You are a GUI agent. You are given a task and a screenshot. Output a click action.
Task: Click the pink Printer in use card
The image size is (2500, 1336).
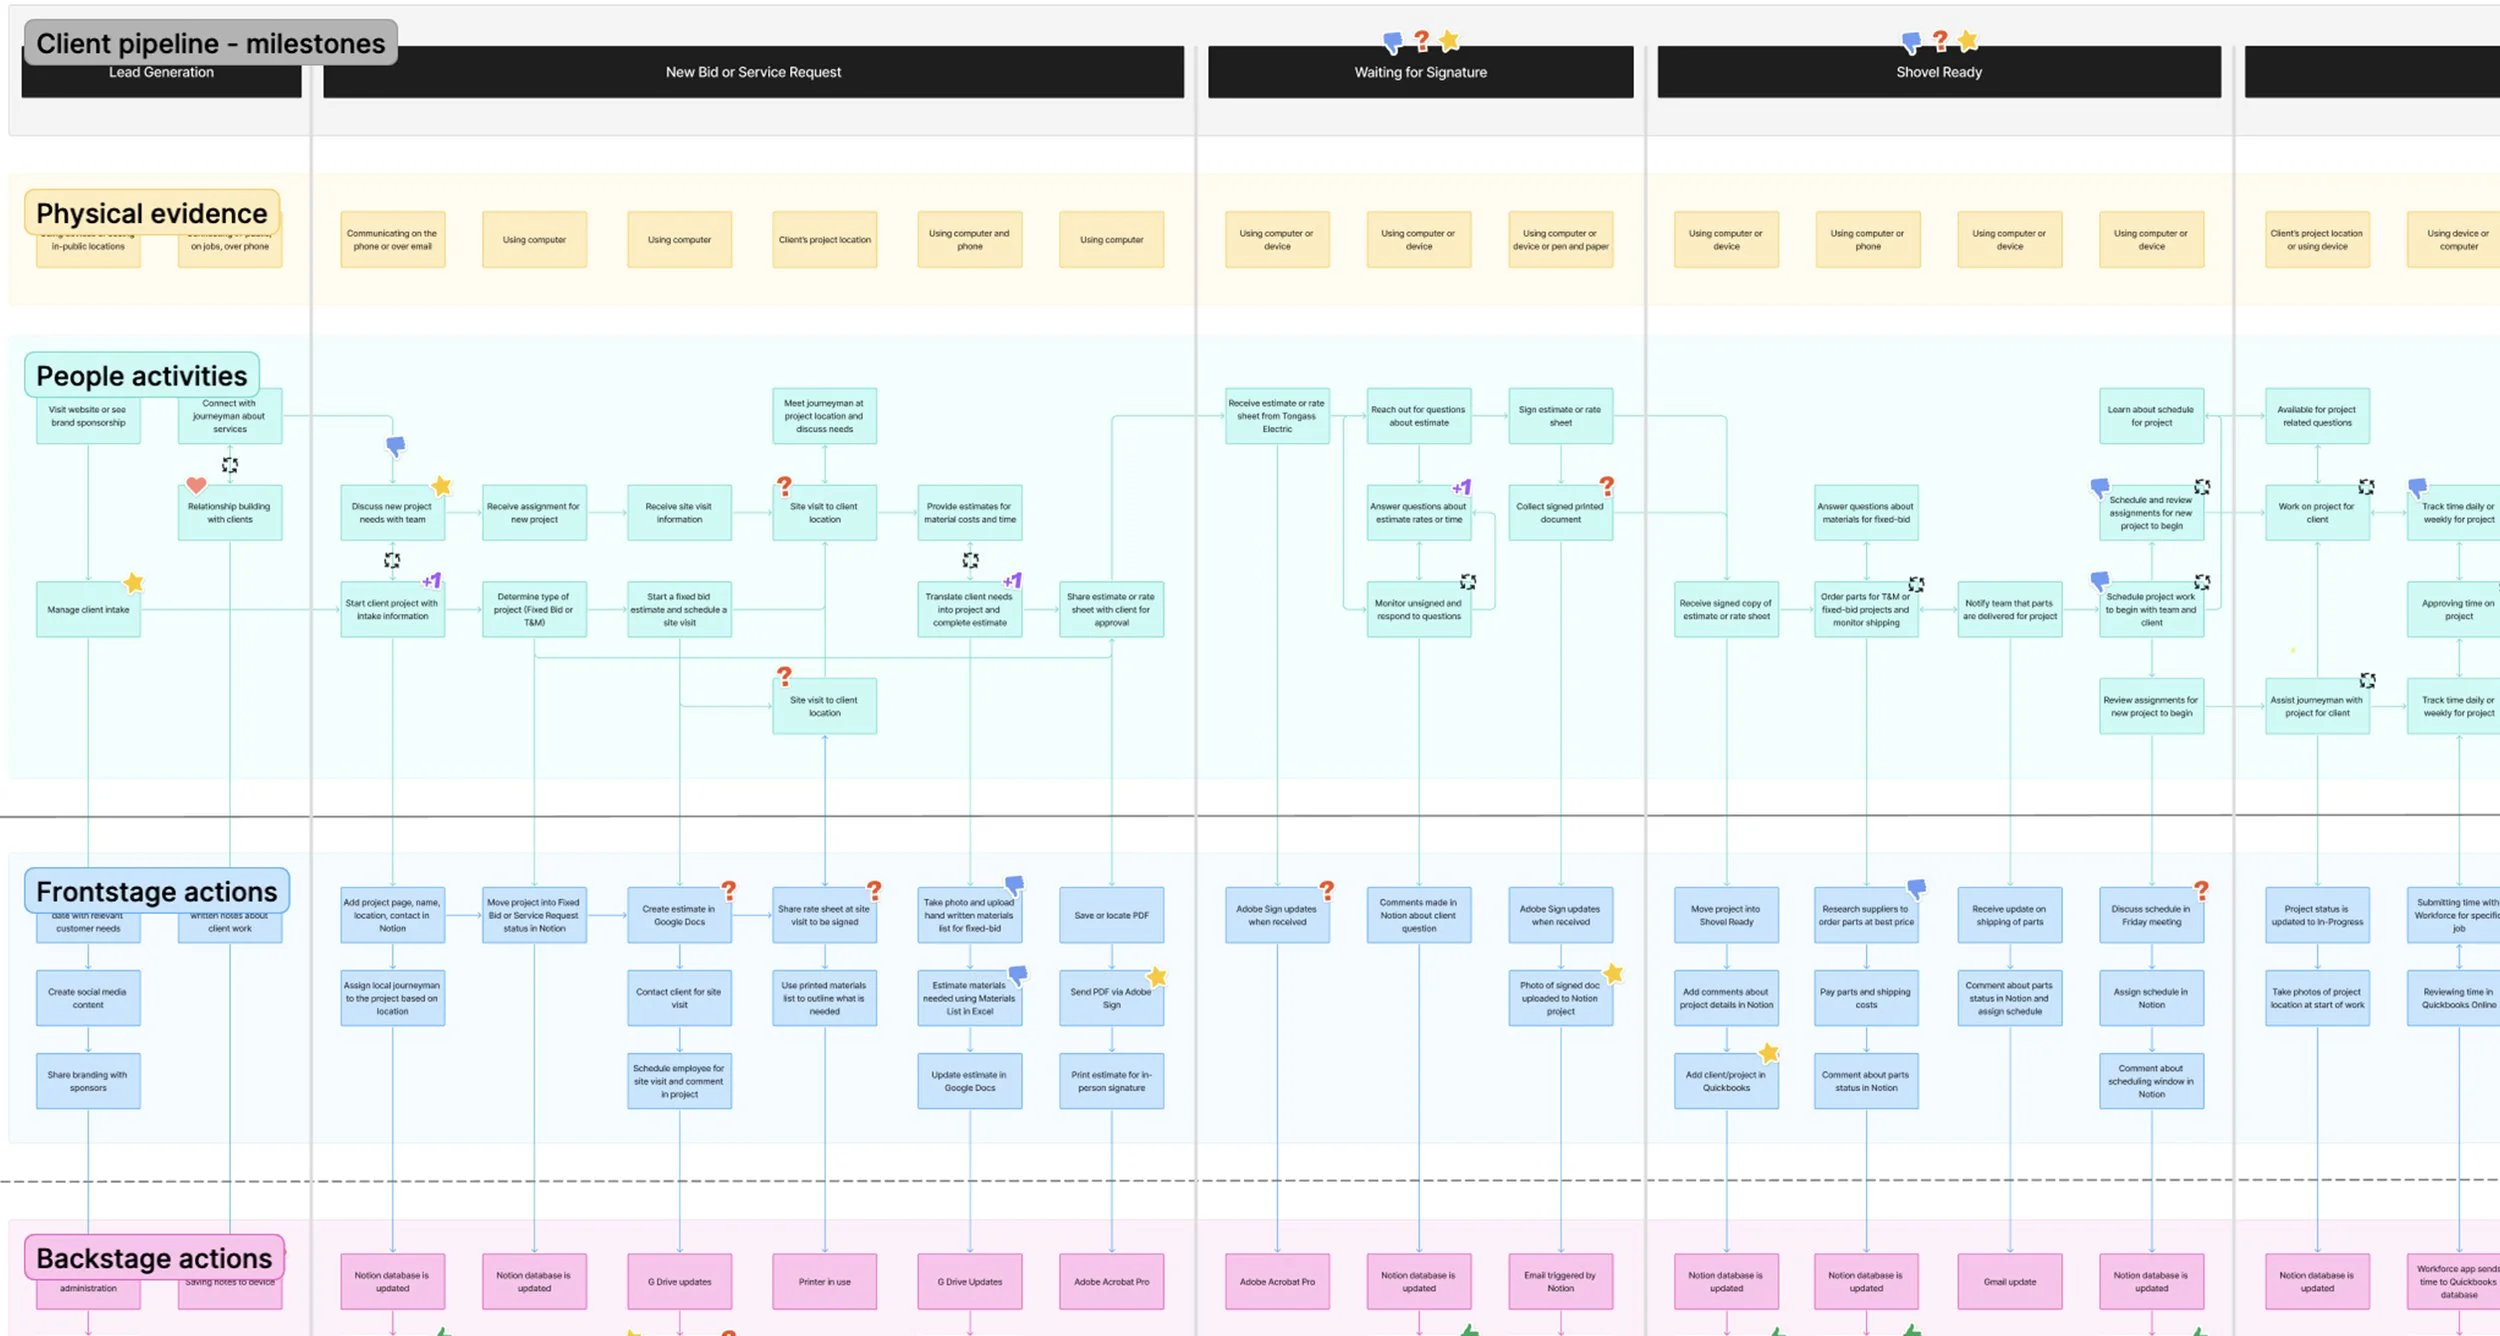824,1281
